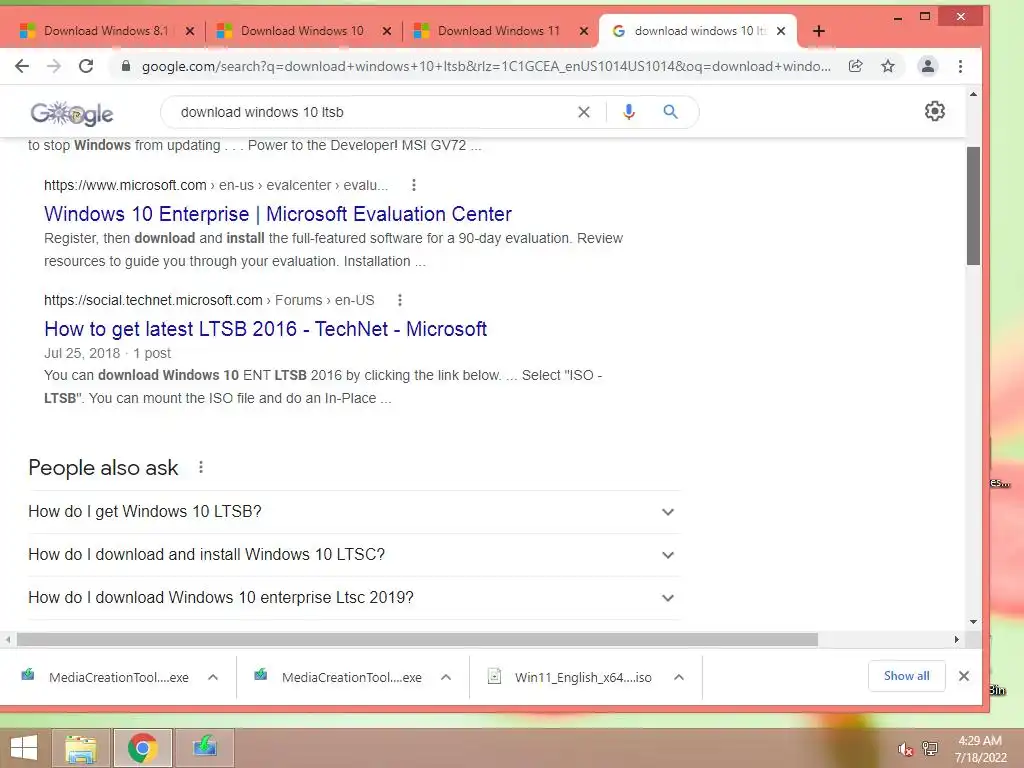1024x768 pixels.
Task: Open File Explorer from taskbar
Action: (81, 748)
